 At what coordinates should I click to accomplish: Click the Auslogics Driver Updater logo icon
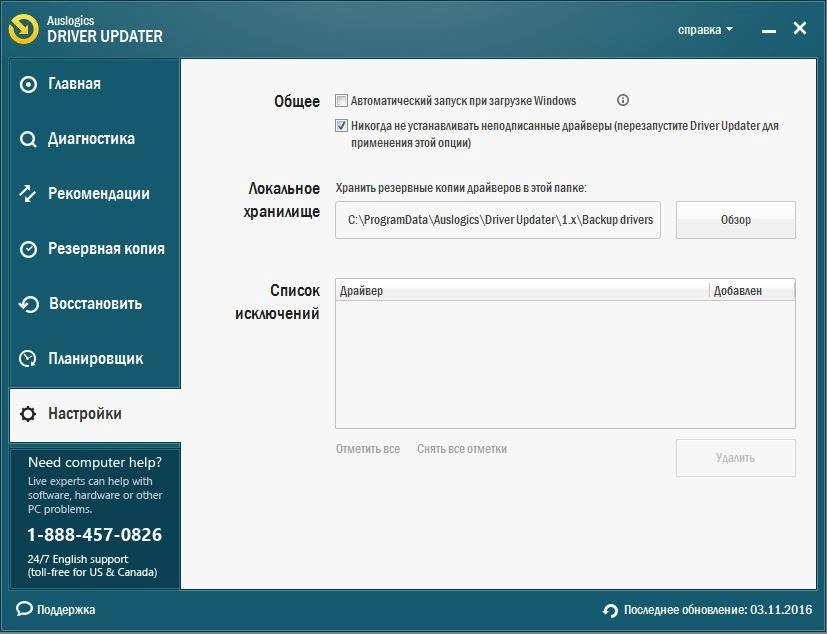click(x=24, y=29)
